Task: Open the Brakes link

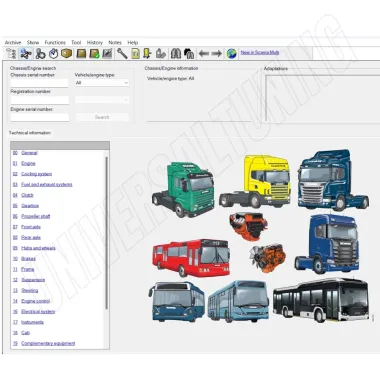Action: (x=28, y=259)
